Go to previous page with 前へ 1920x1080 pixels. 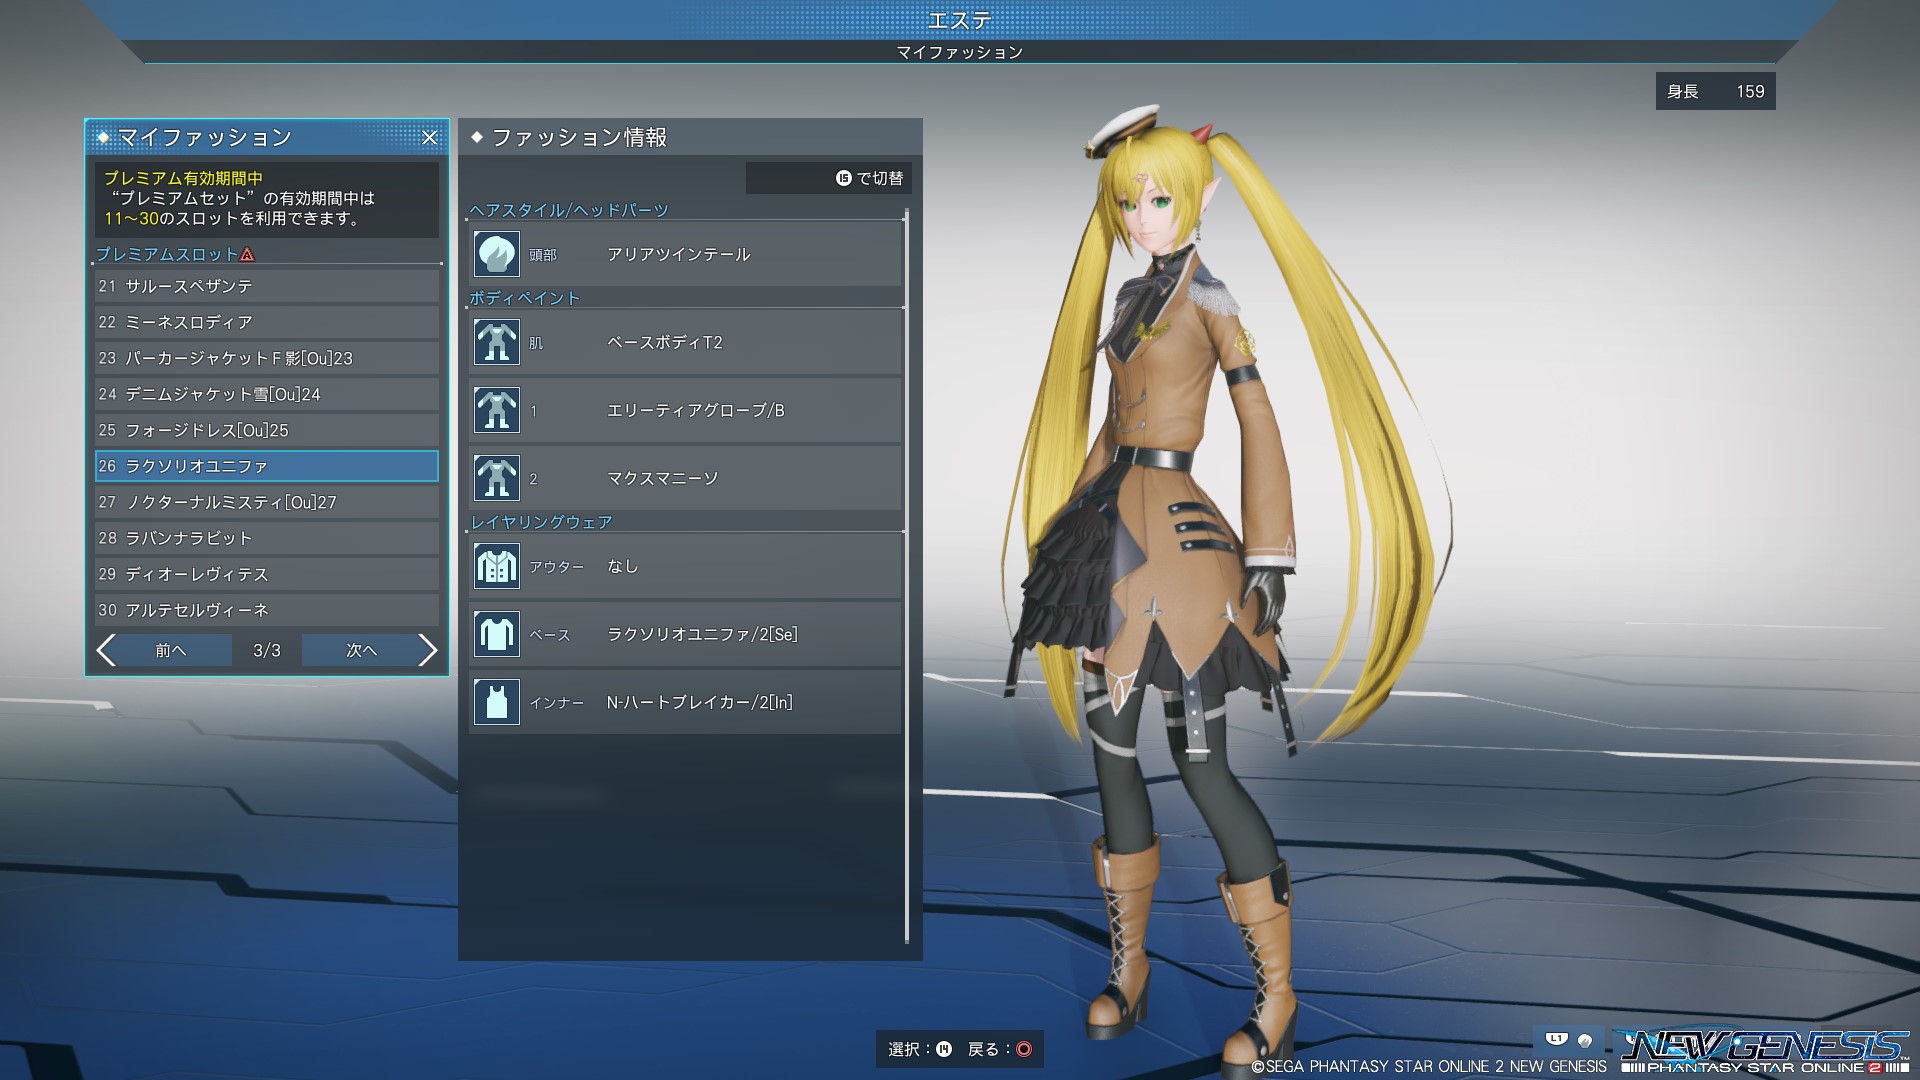pyautogui.click(x=170, y=650)
